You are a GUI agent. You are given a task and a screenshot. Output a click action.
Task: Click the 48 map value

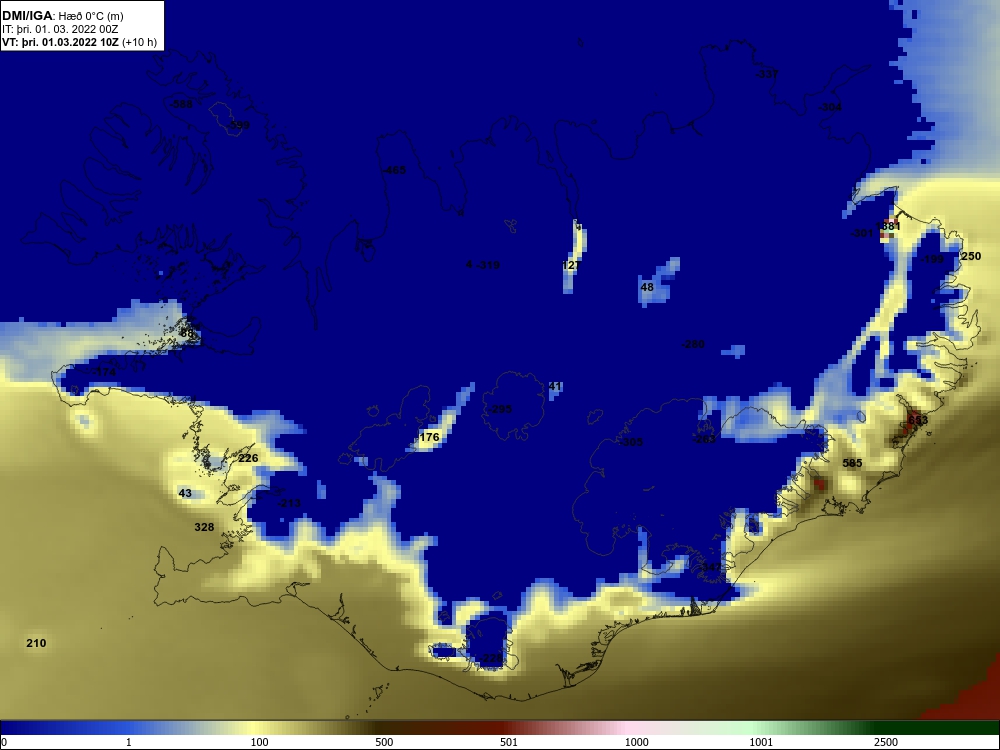tap(647, 288)
